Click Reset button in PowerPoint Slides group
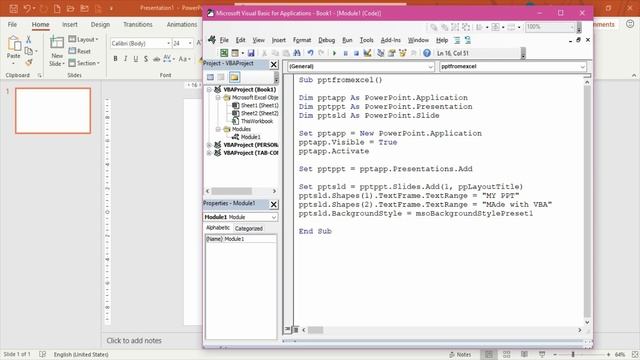Viewport: 640px width, 360px height. click(x=80, y=51)
